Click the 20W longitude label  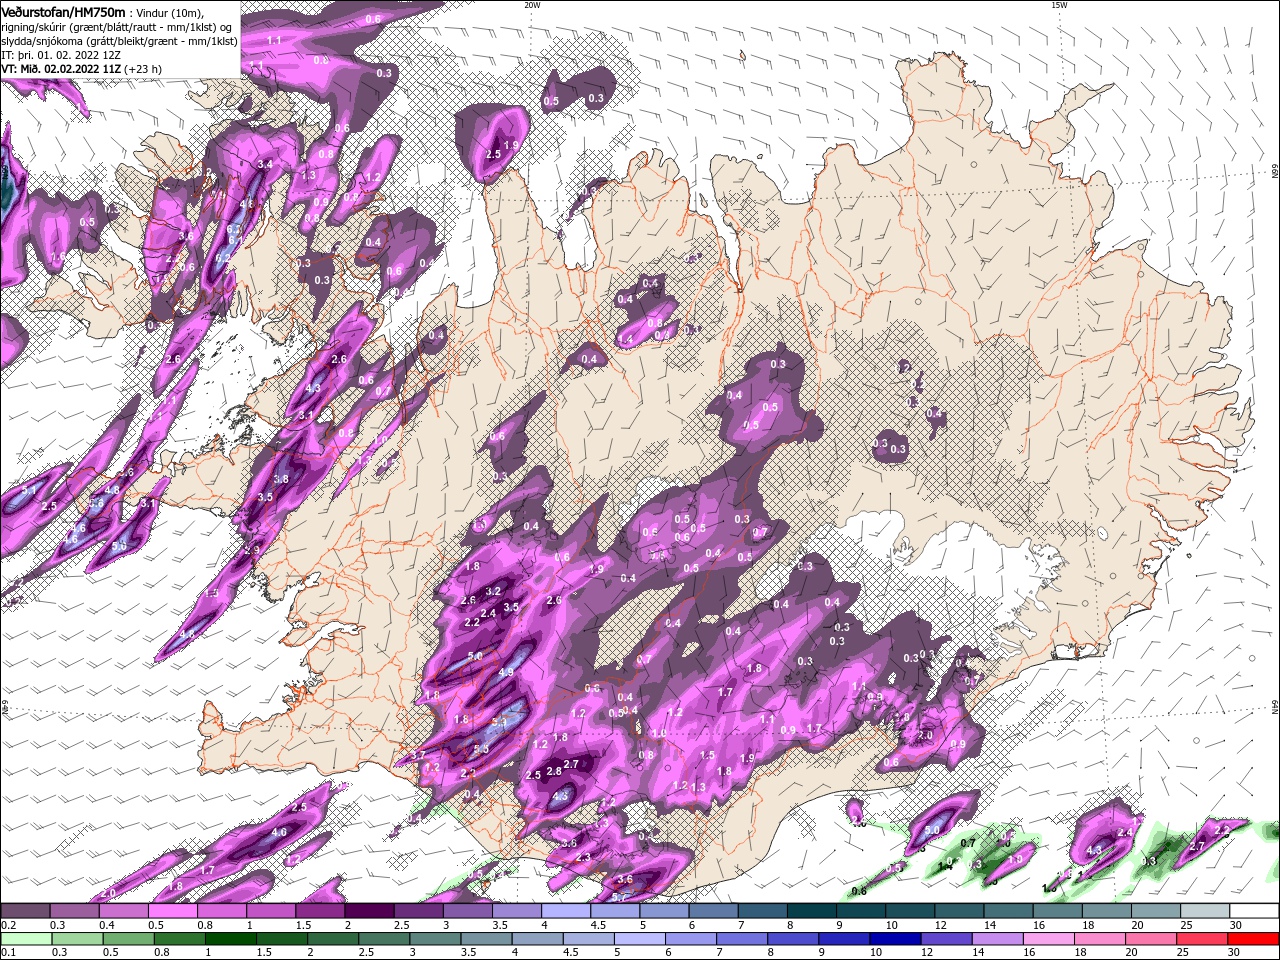(532, 5)
